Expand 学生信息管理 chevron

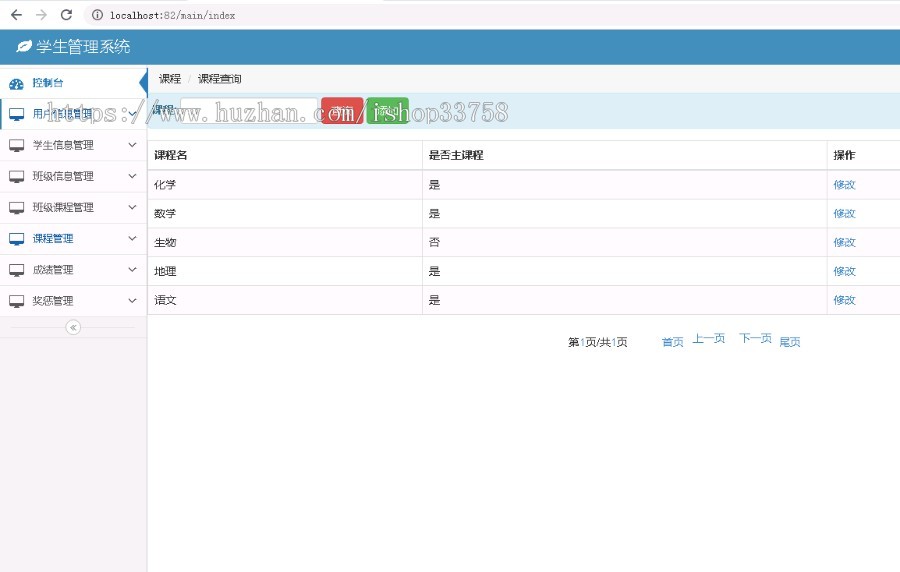coord(133,145)
